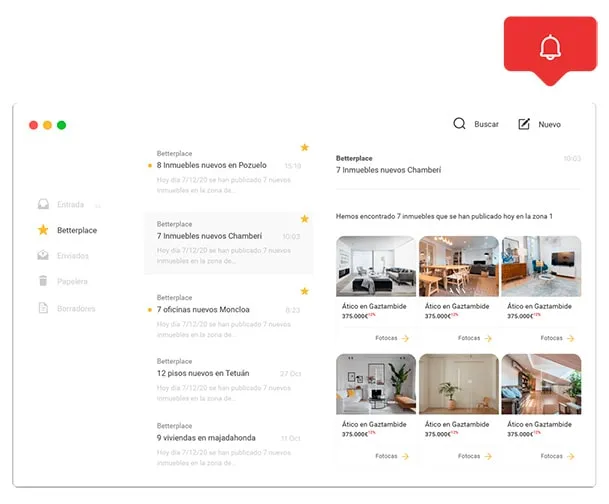Click the Betterplace sender name in open email
Screen dimensions: 609x504
(x=354, y=158)
